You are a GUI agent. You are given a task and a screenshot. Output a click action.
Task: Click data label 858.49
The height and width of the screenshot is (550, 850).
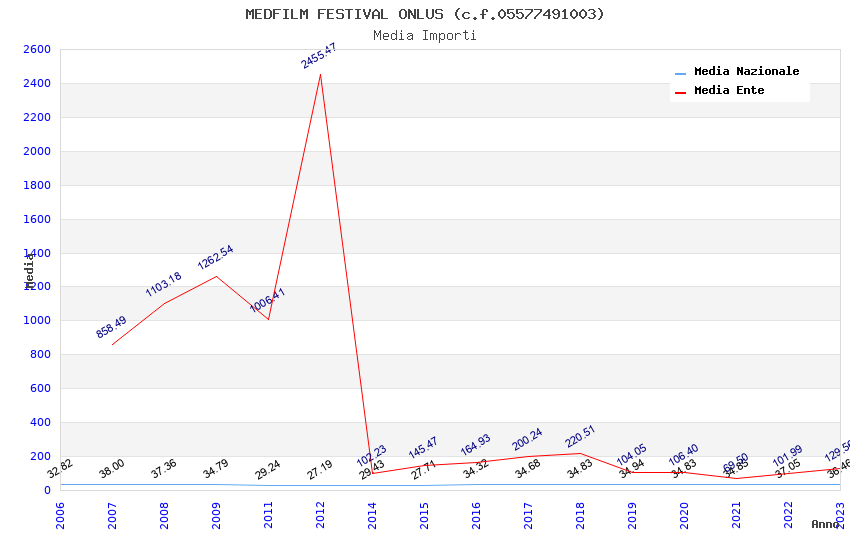click(x=111, y=327)
